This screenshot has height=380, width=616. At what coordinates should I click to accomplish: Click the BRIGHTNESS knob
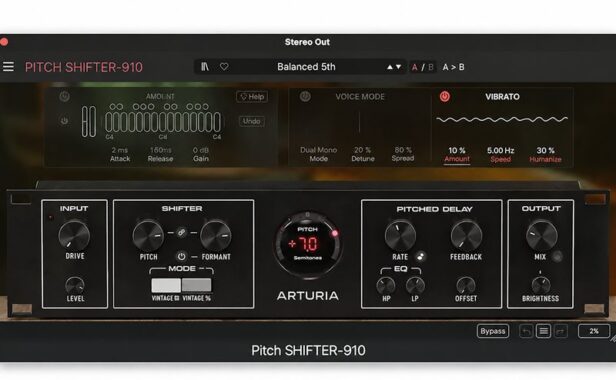click(x=541, y=286)
